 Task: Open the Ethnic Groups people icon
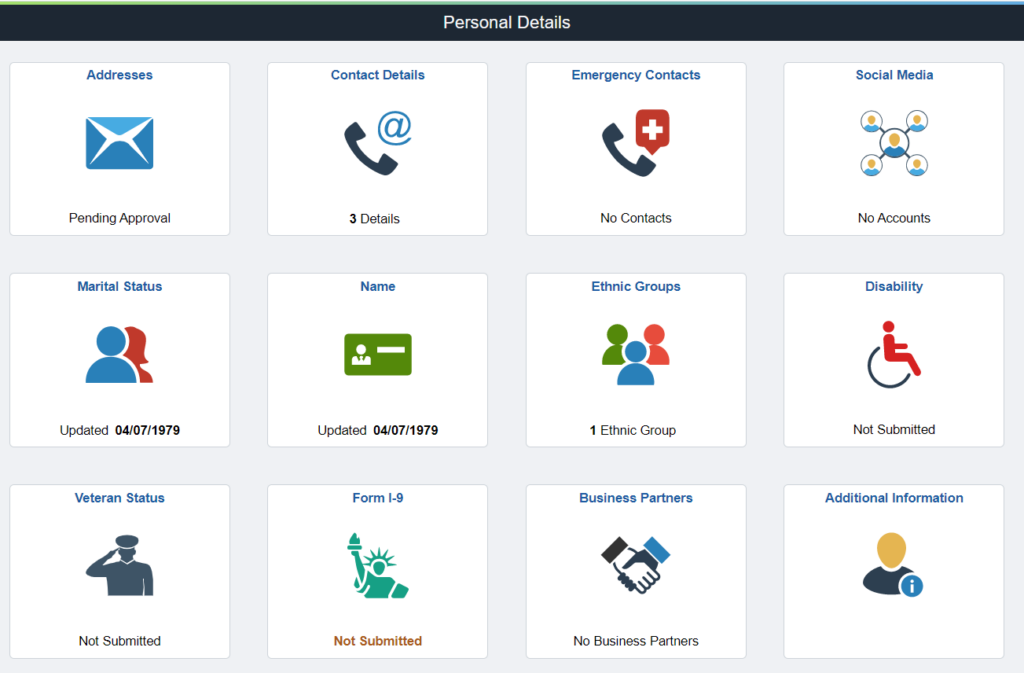click(635, 355)
